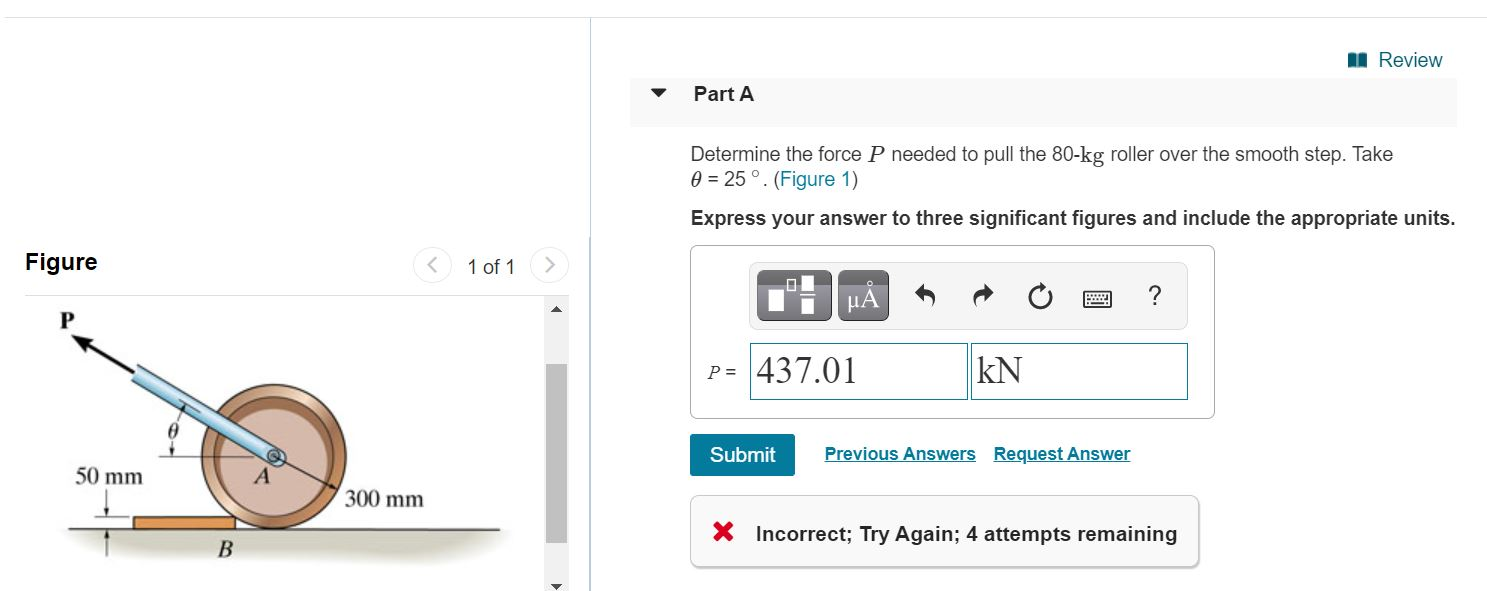The image size is (1487, 591).
Task: Collapse the Part A section
Action: [657, 93]
